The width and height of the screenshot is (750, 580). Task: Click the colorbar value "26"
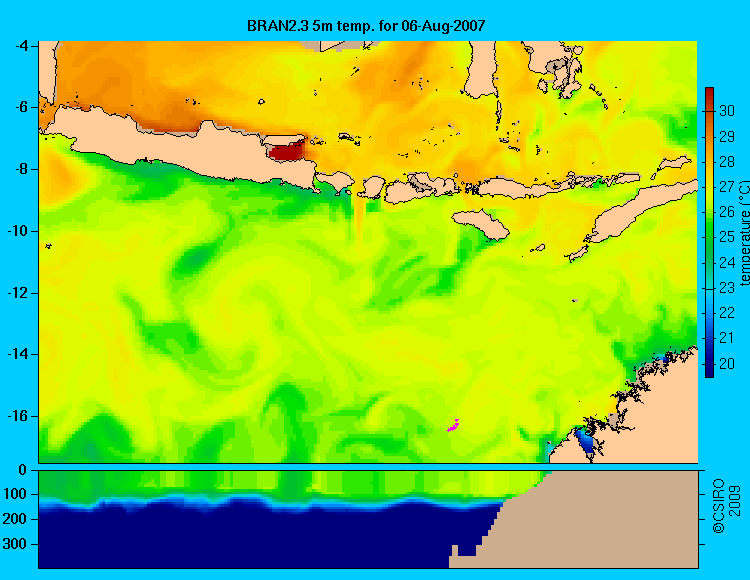[x=727, y=212]
